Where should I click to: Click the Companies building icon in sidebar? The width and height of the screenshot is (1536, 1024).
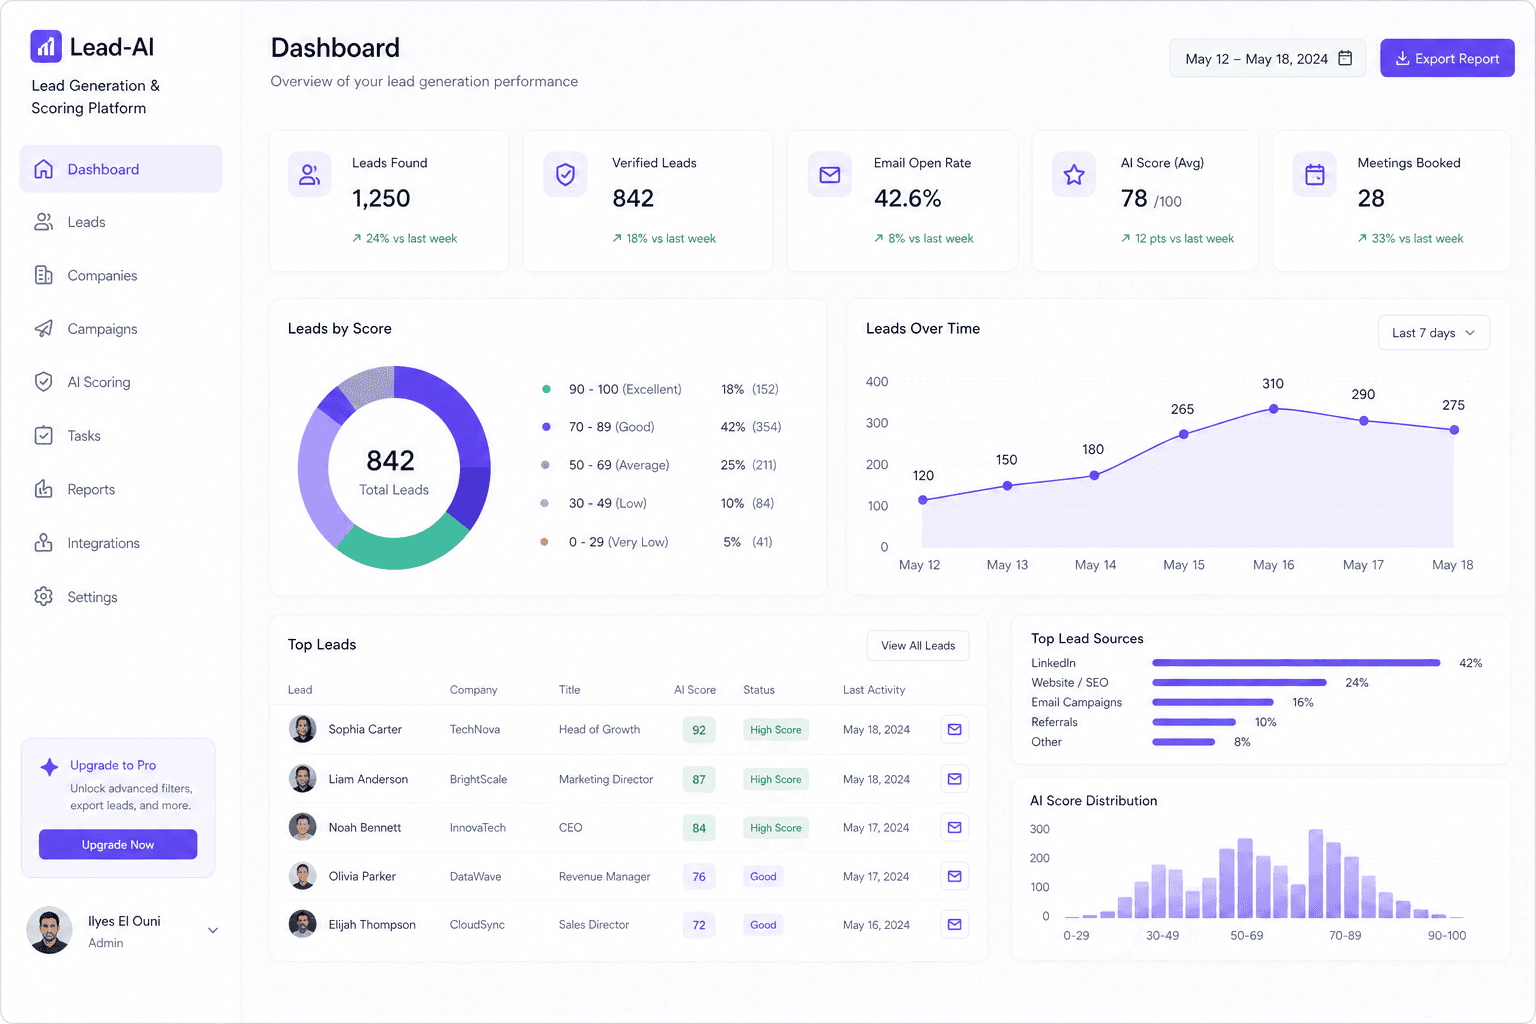click(43, 275)
